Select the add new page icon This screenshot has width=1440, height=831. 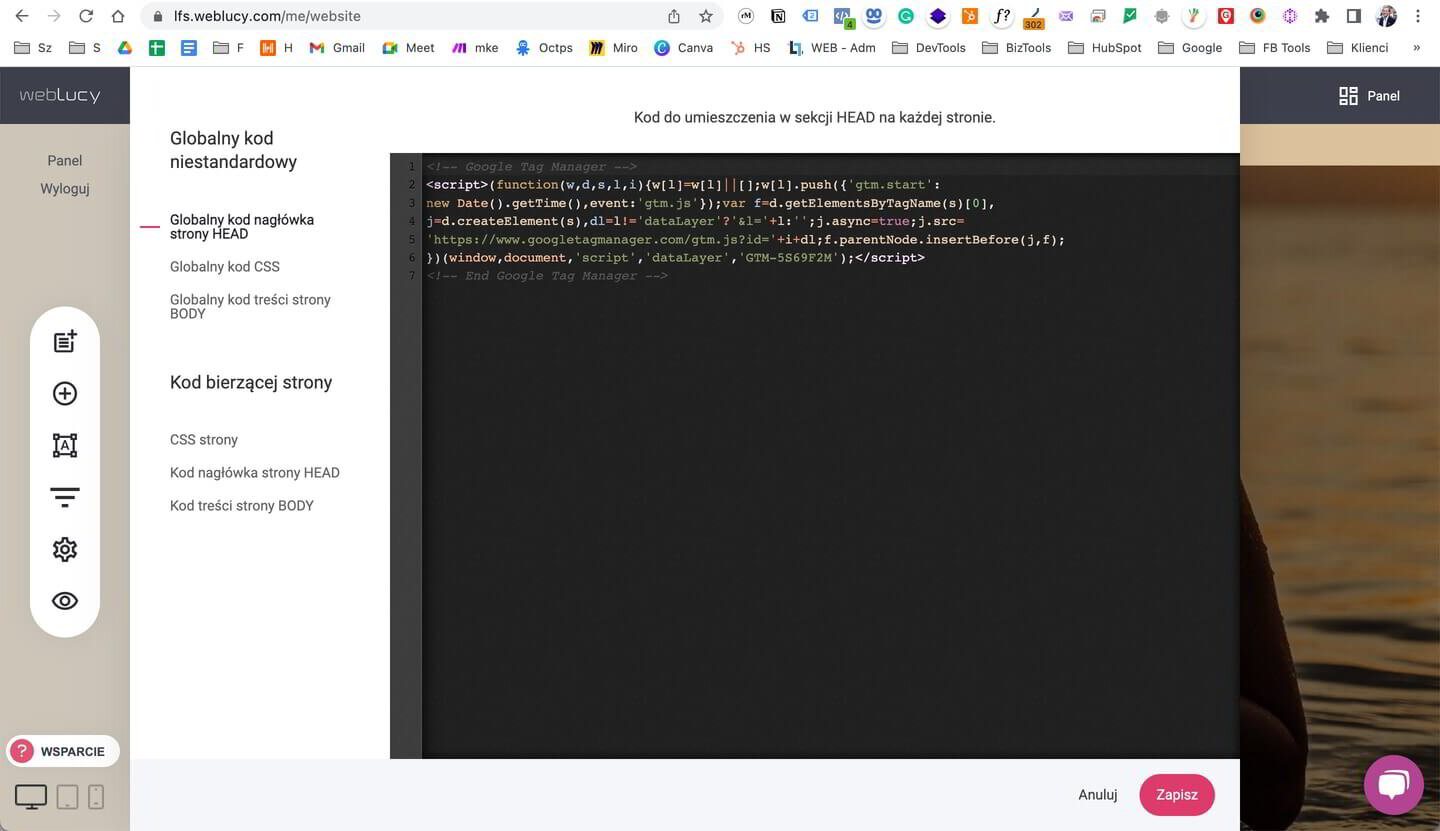coord(64,341)
